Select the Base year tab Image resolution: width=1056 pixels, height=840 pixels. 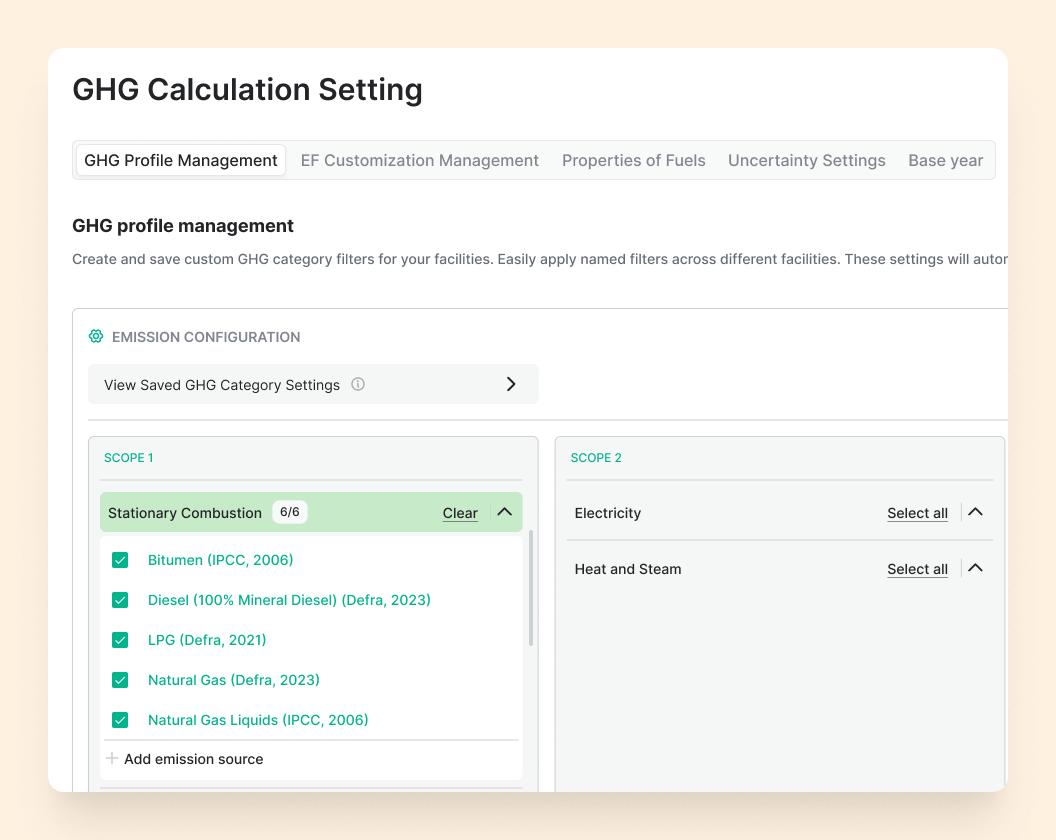[x=945, y=160]
